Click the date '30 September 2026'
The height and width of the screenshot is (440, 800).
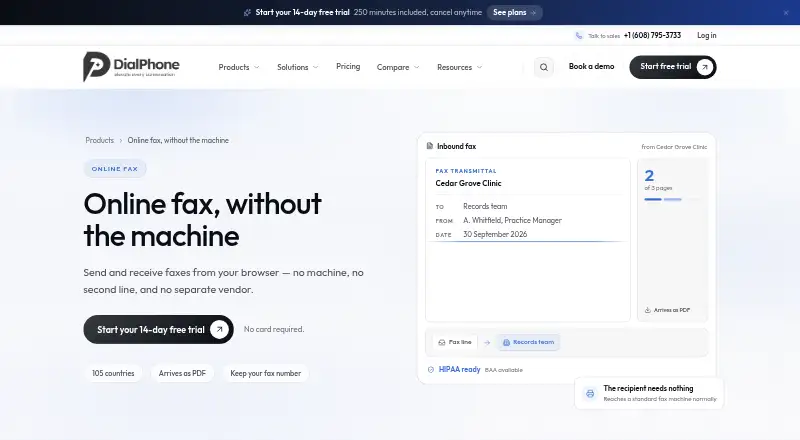point(495,234)
